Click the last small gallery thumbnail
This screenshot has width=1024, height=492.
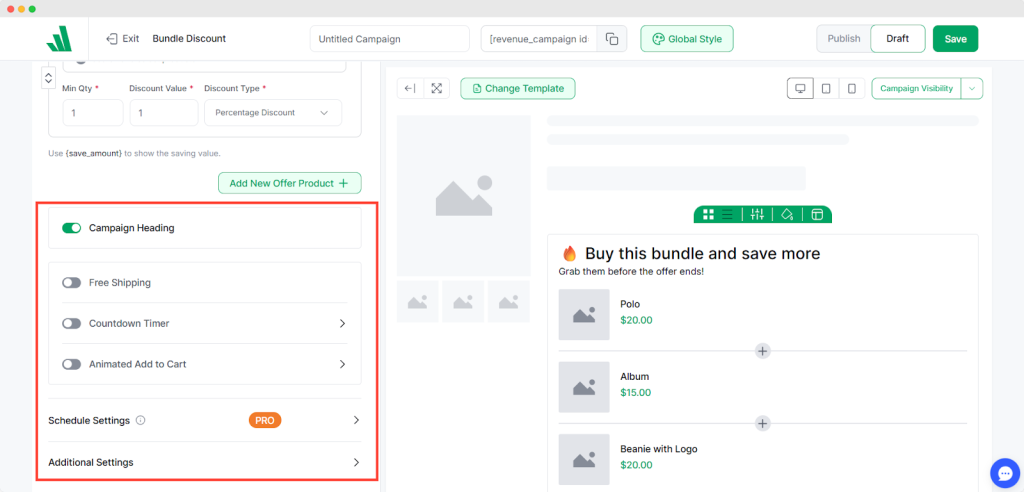(x=509, y=302)
